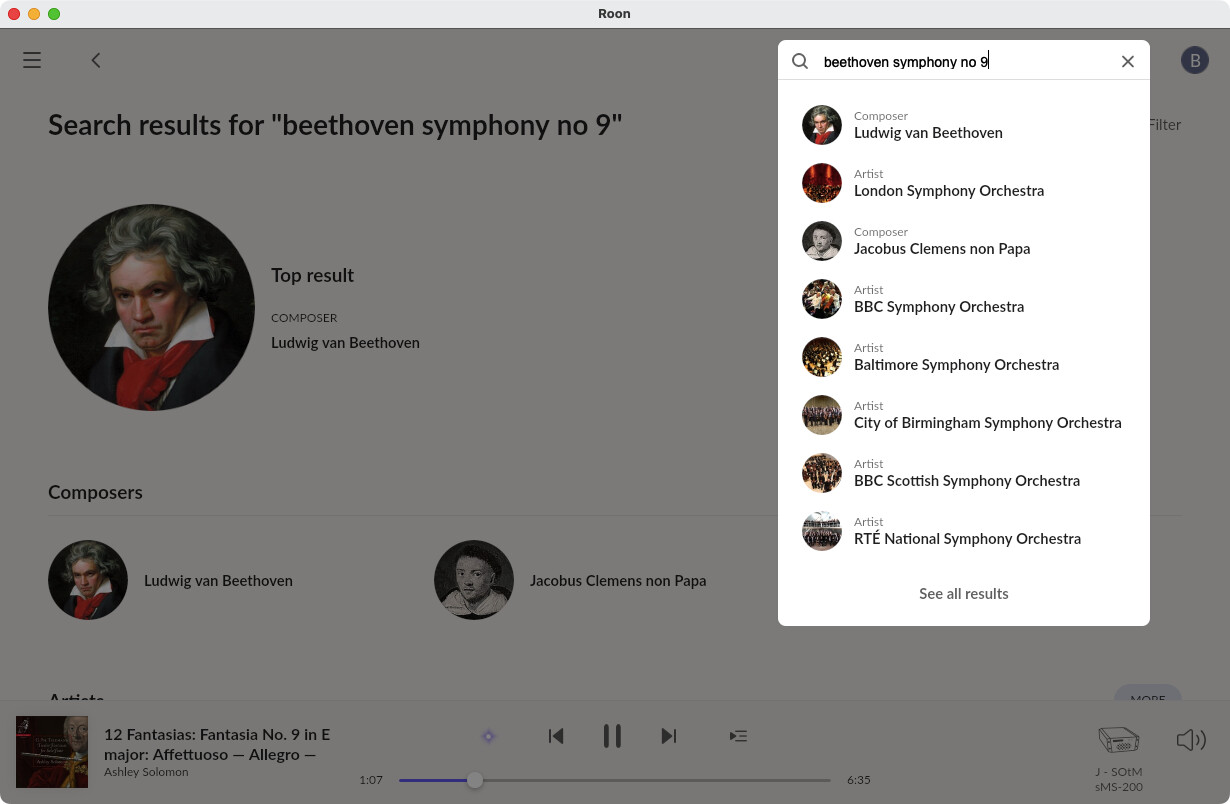Skip to the previous track

556,736
